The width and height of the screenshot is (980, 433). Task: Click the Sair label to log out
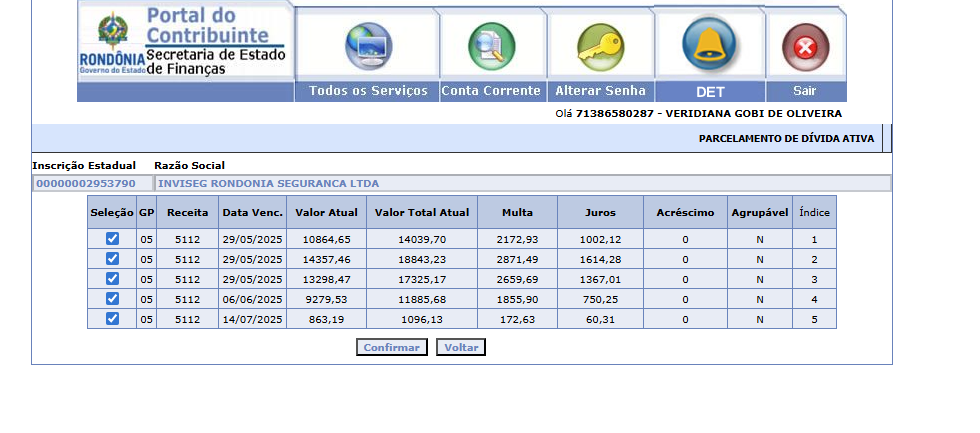[x=805, y=91]
